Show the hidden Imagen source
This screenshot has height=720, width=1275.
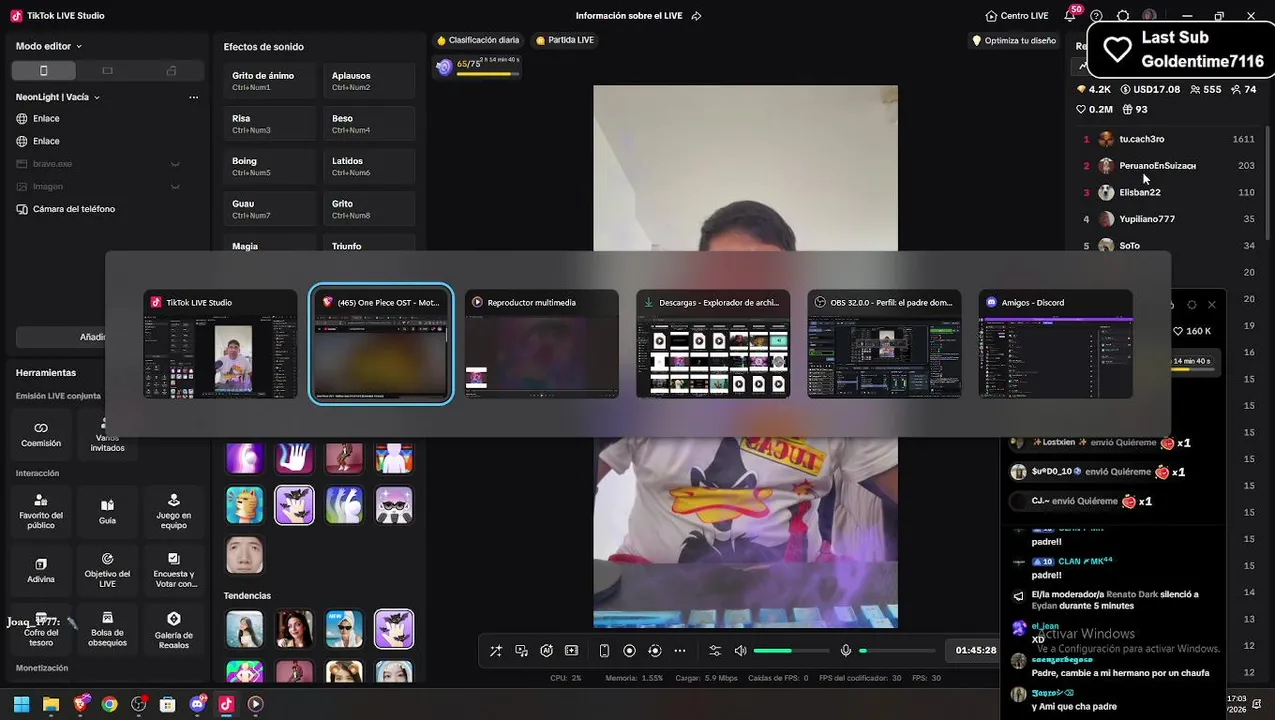pyautogui.click(x=175, y=186)
